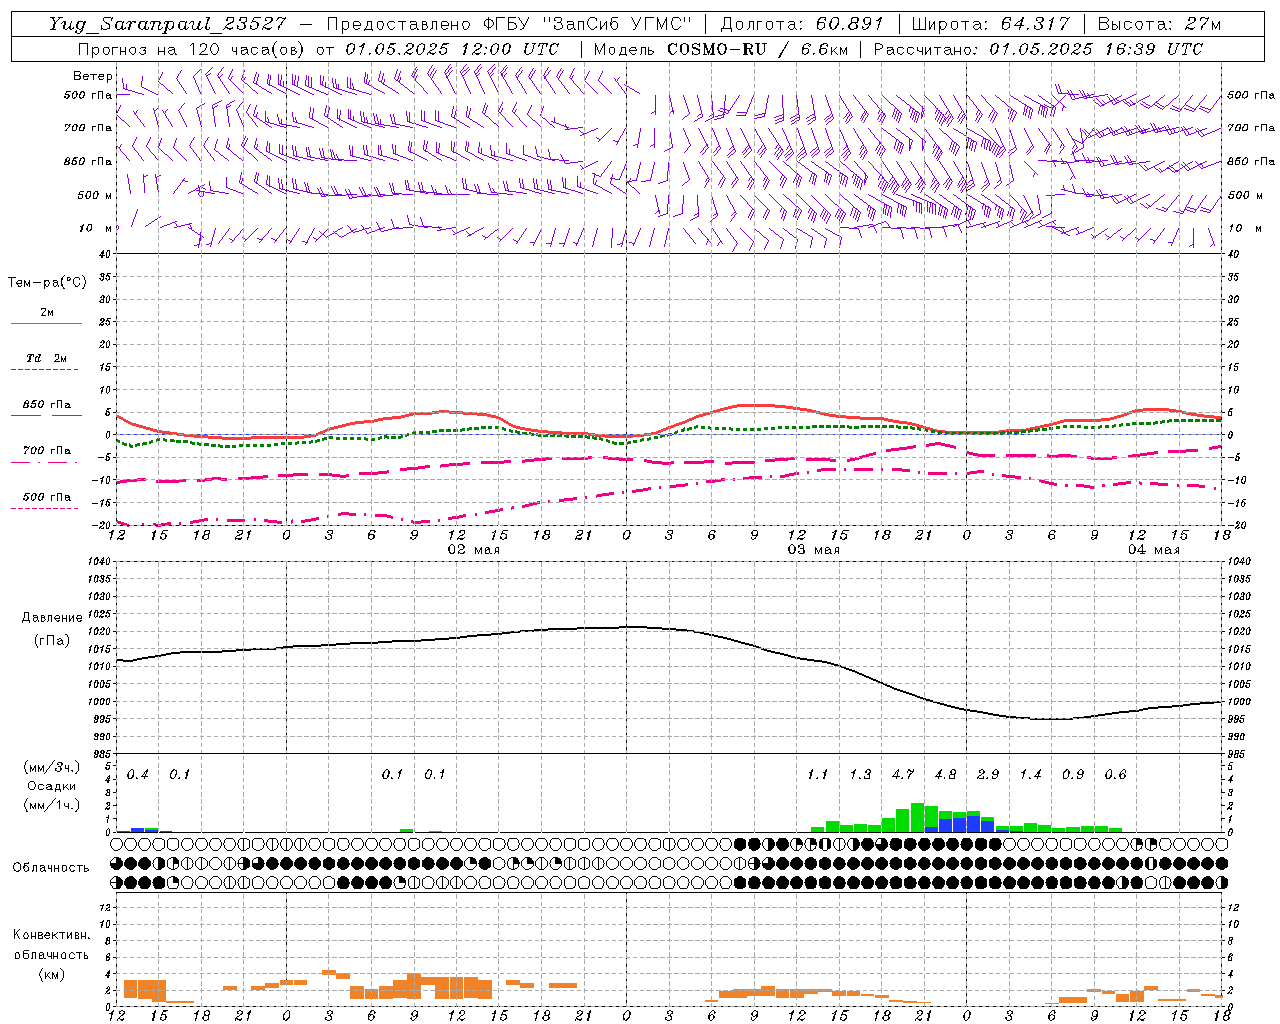Click the model name COSMO-RU / 6.6км
This screenshot has width=1280, height=1024.
[x=758, y=48]
